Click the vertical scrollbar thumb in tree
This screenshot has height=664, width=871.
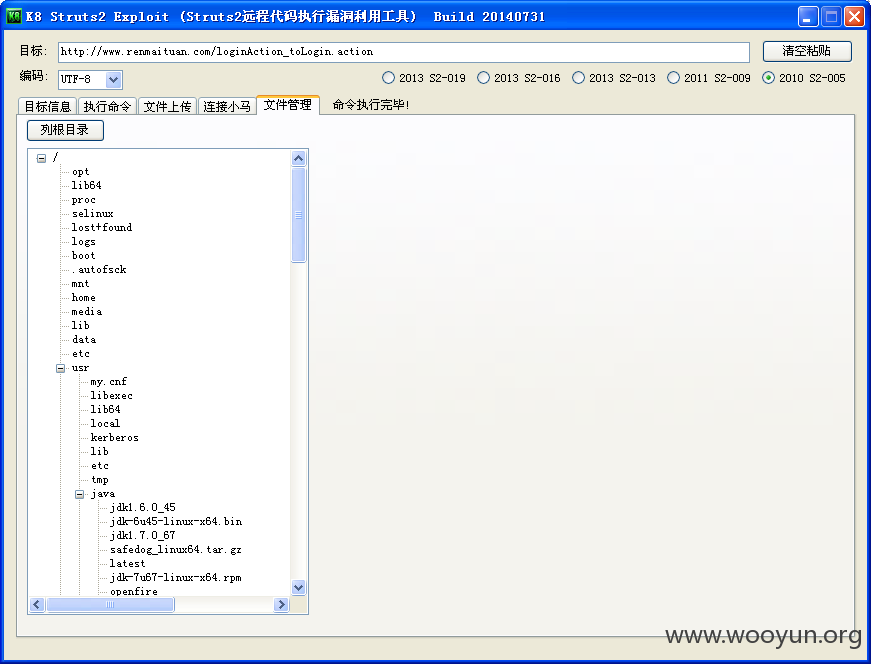click(298, 214)
